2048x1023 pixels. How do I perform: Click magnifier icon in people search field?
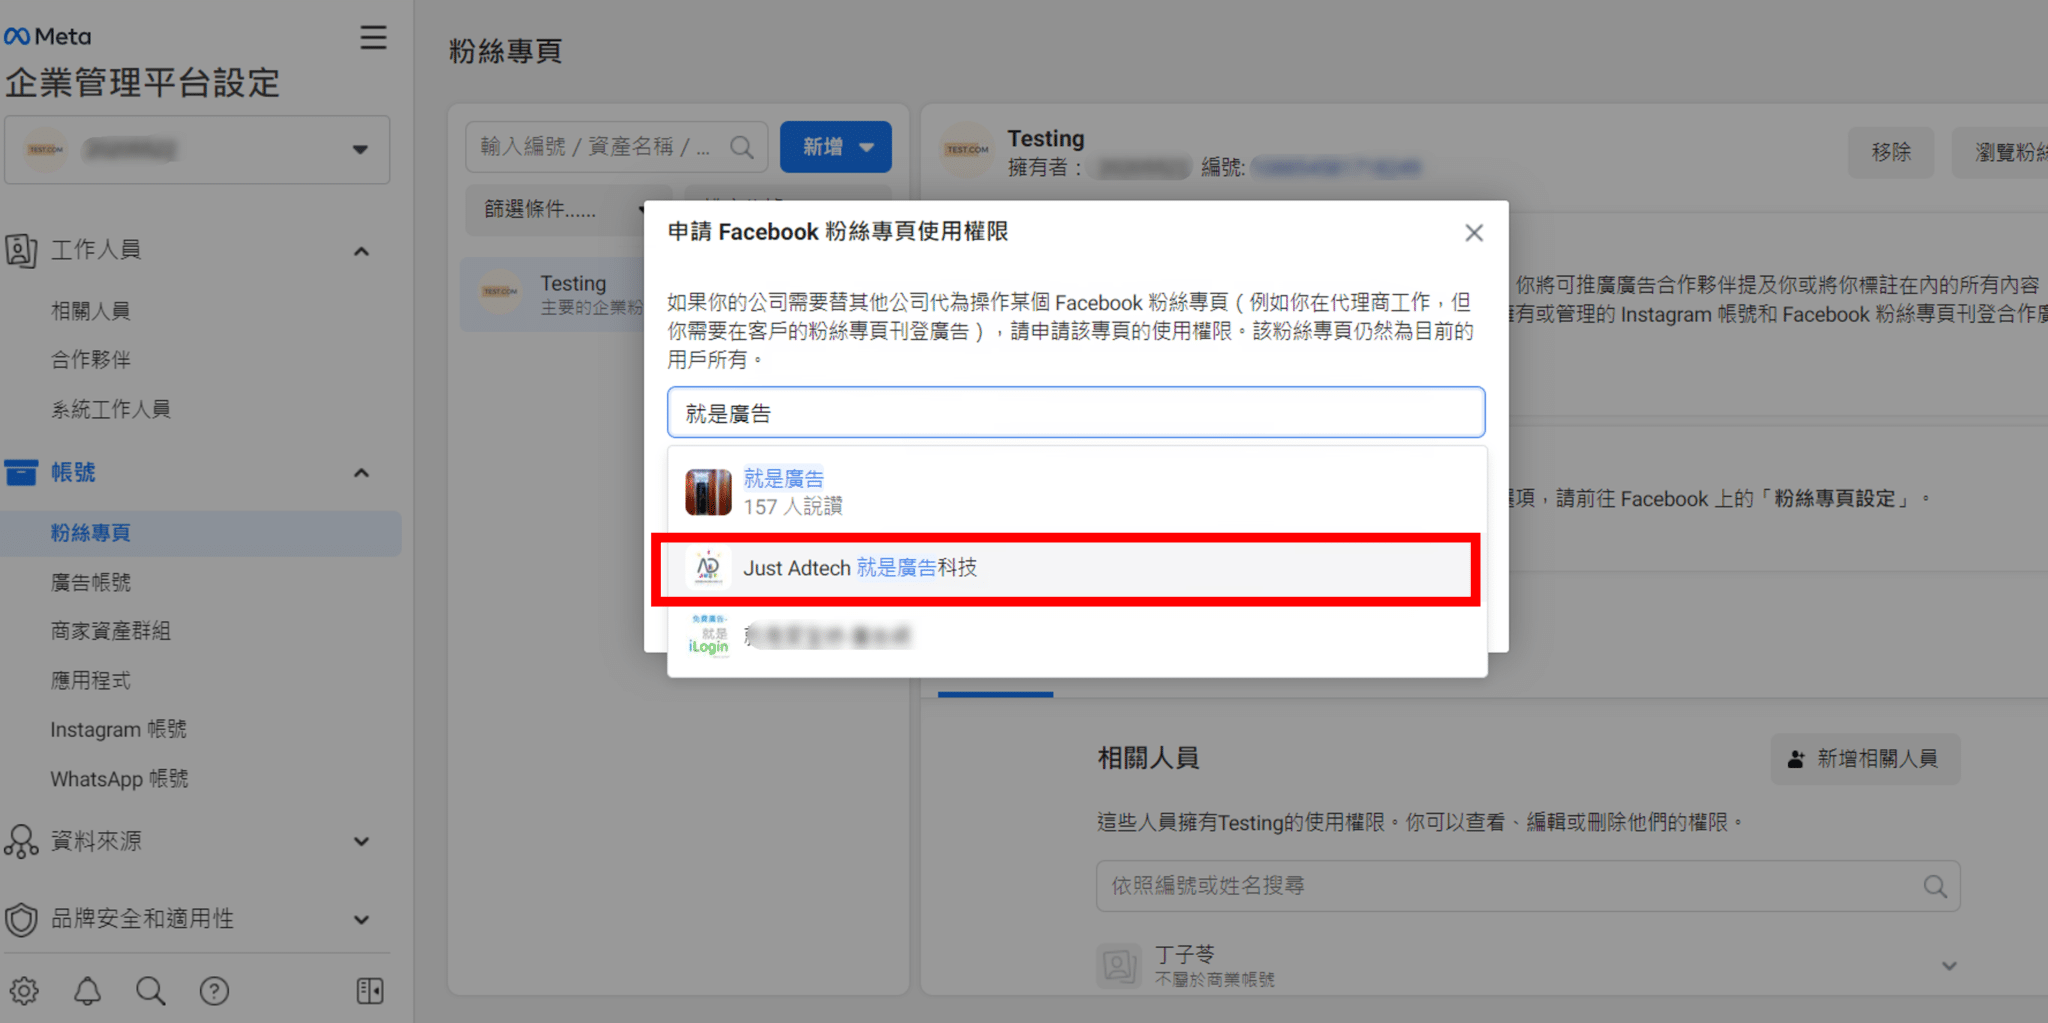click(1935, 887)
